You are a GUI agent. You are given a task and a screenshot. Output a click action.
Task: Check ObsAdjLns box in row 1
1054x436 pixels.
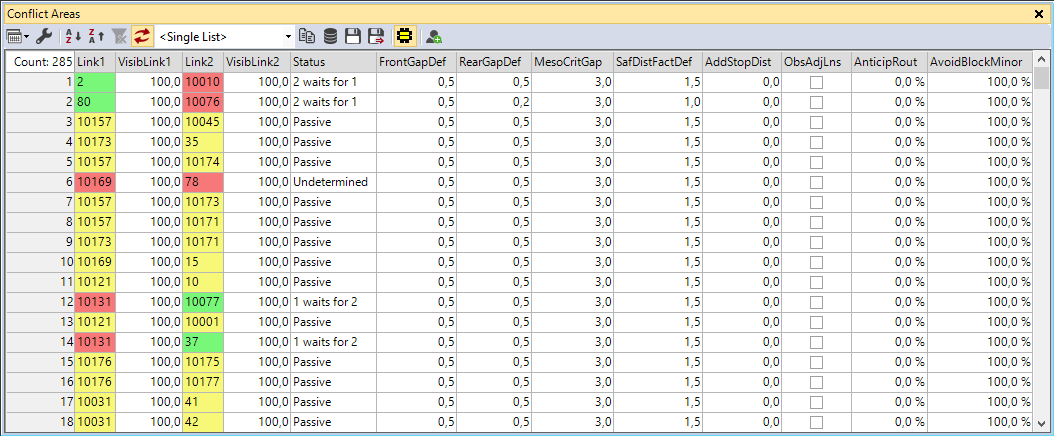pos(816,82)
